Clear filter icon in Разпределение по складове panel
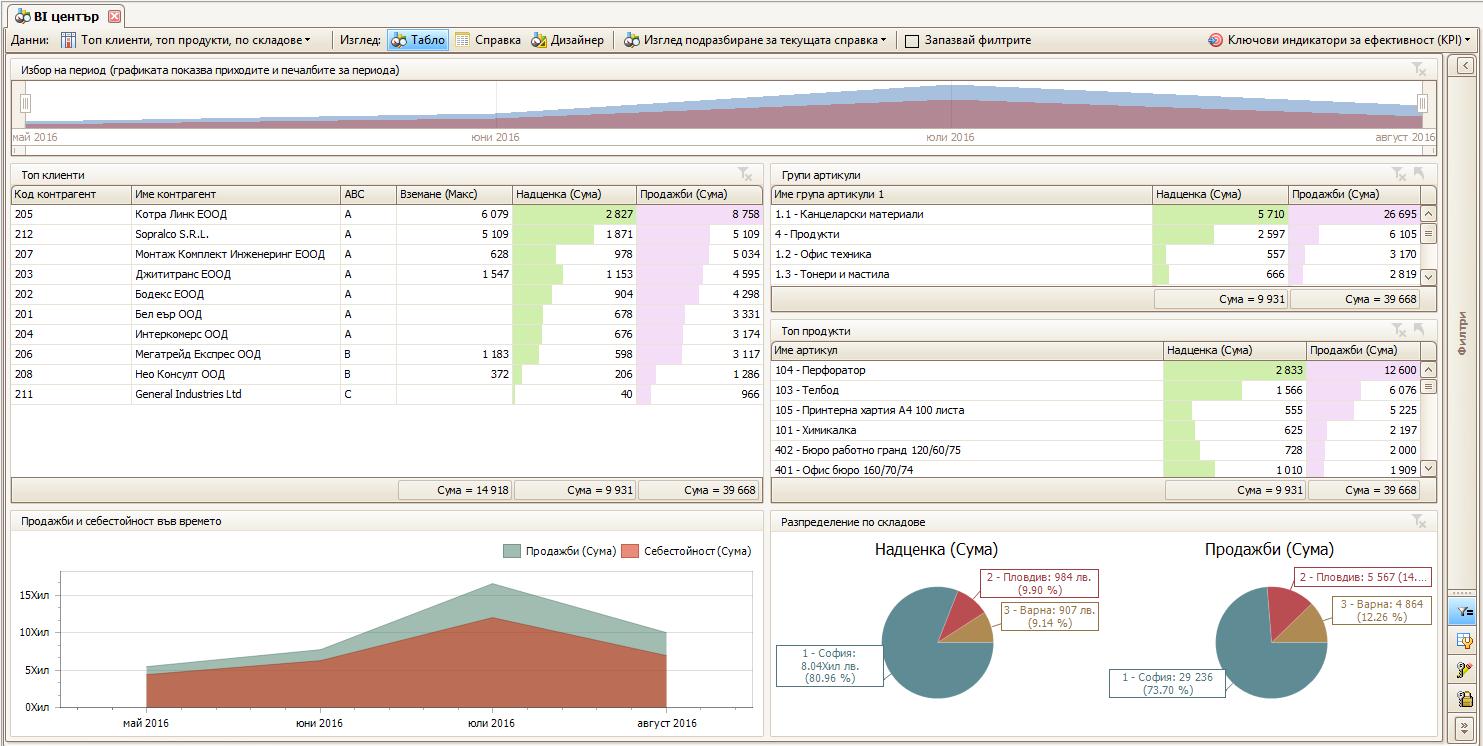Image resolution: width=1483 pixels, height=746 pixels. [1419, 521]
